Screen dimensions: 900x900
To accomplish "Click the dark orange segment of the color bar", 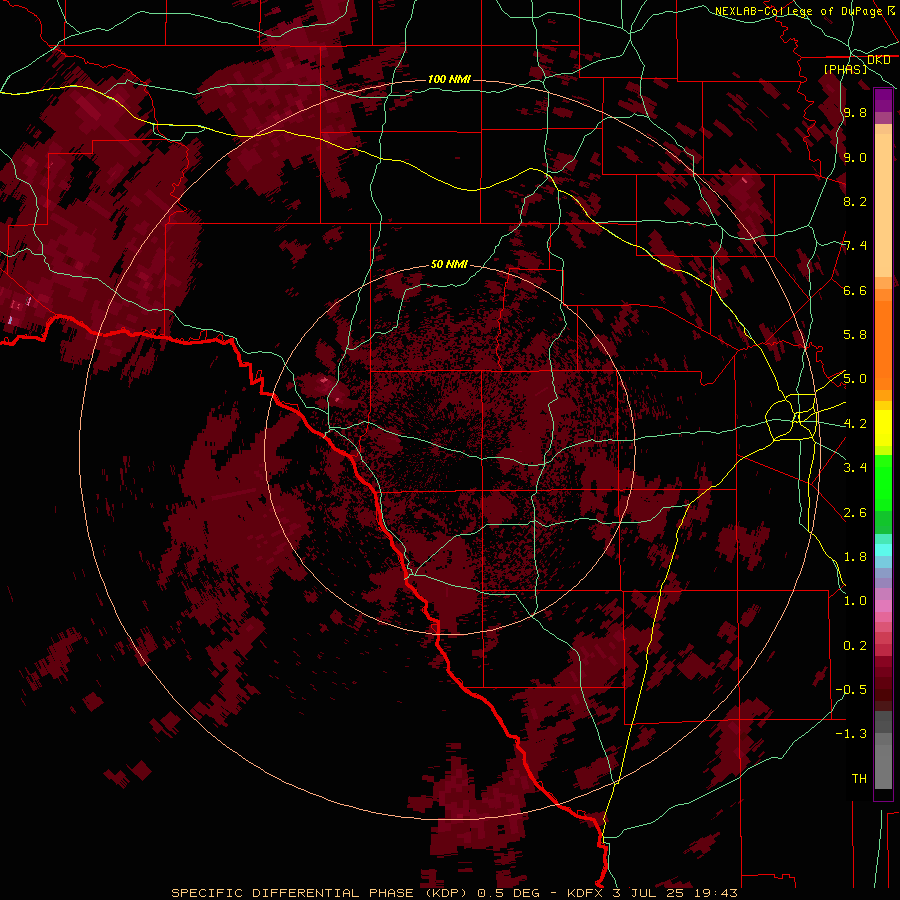I will [x=883, y=345].
